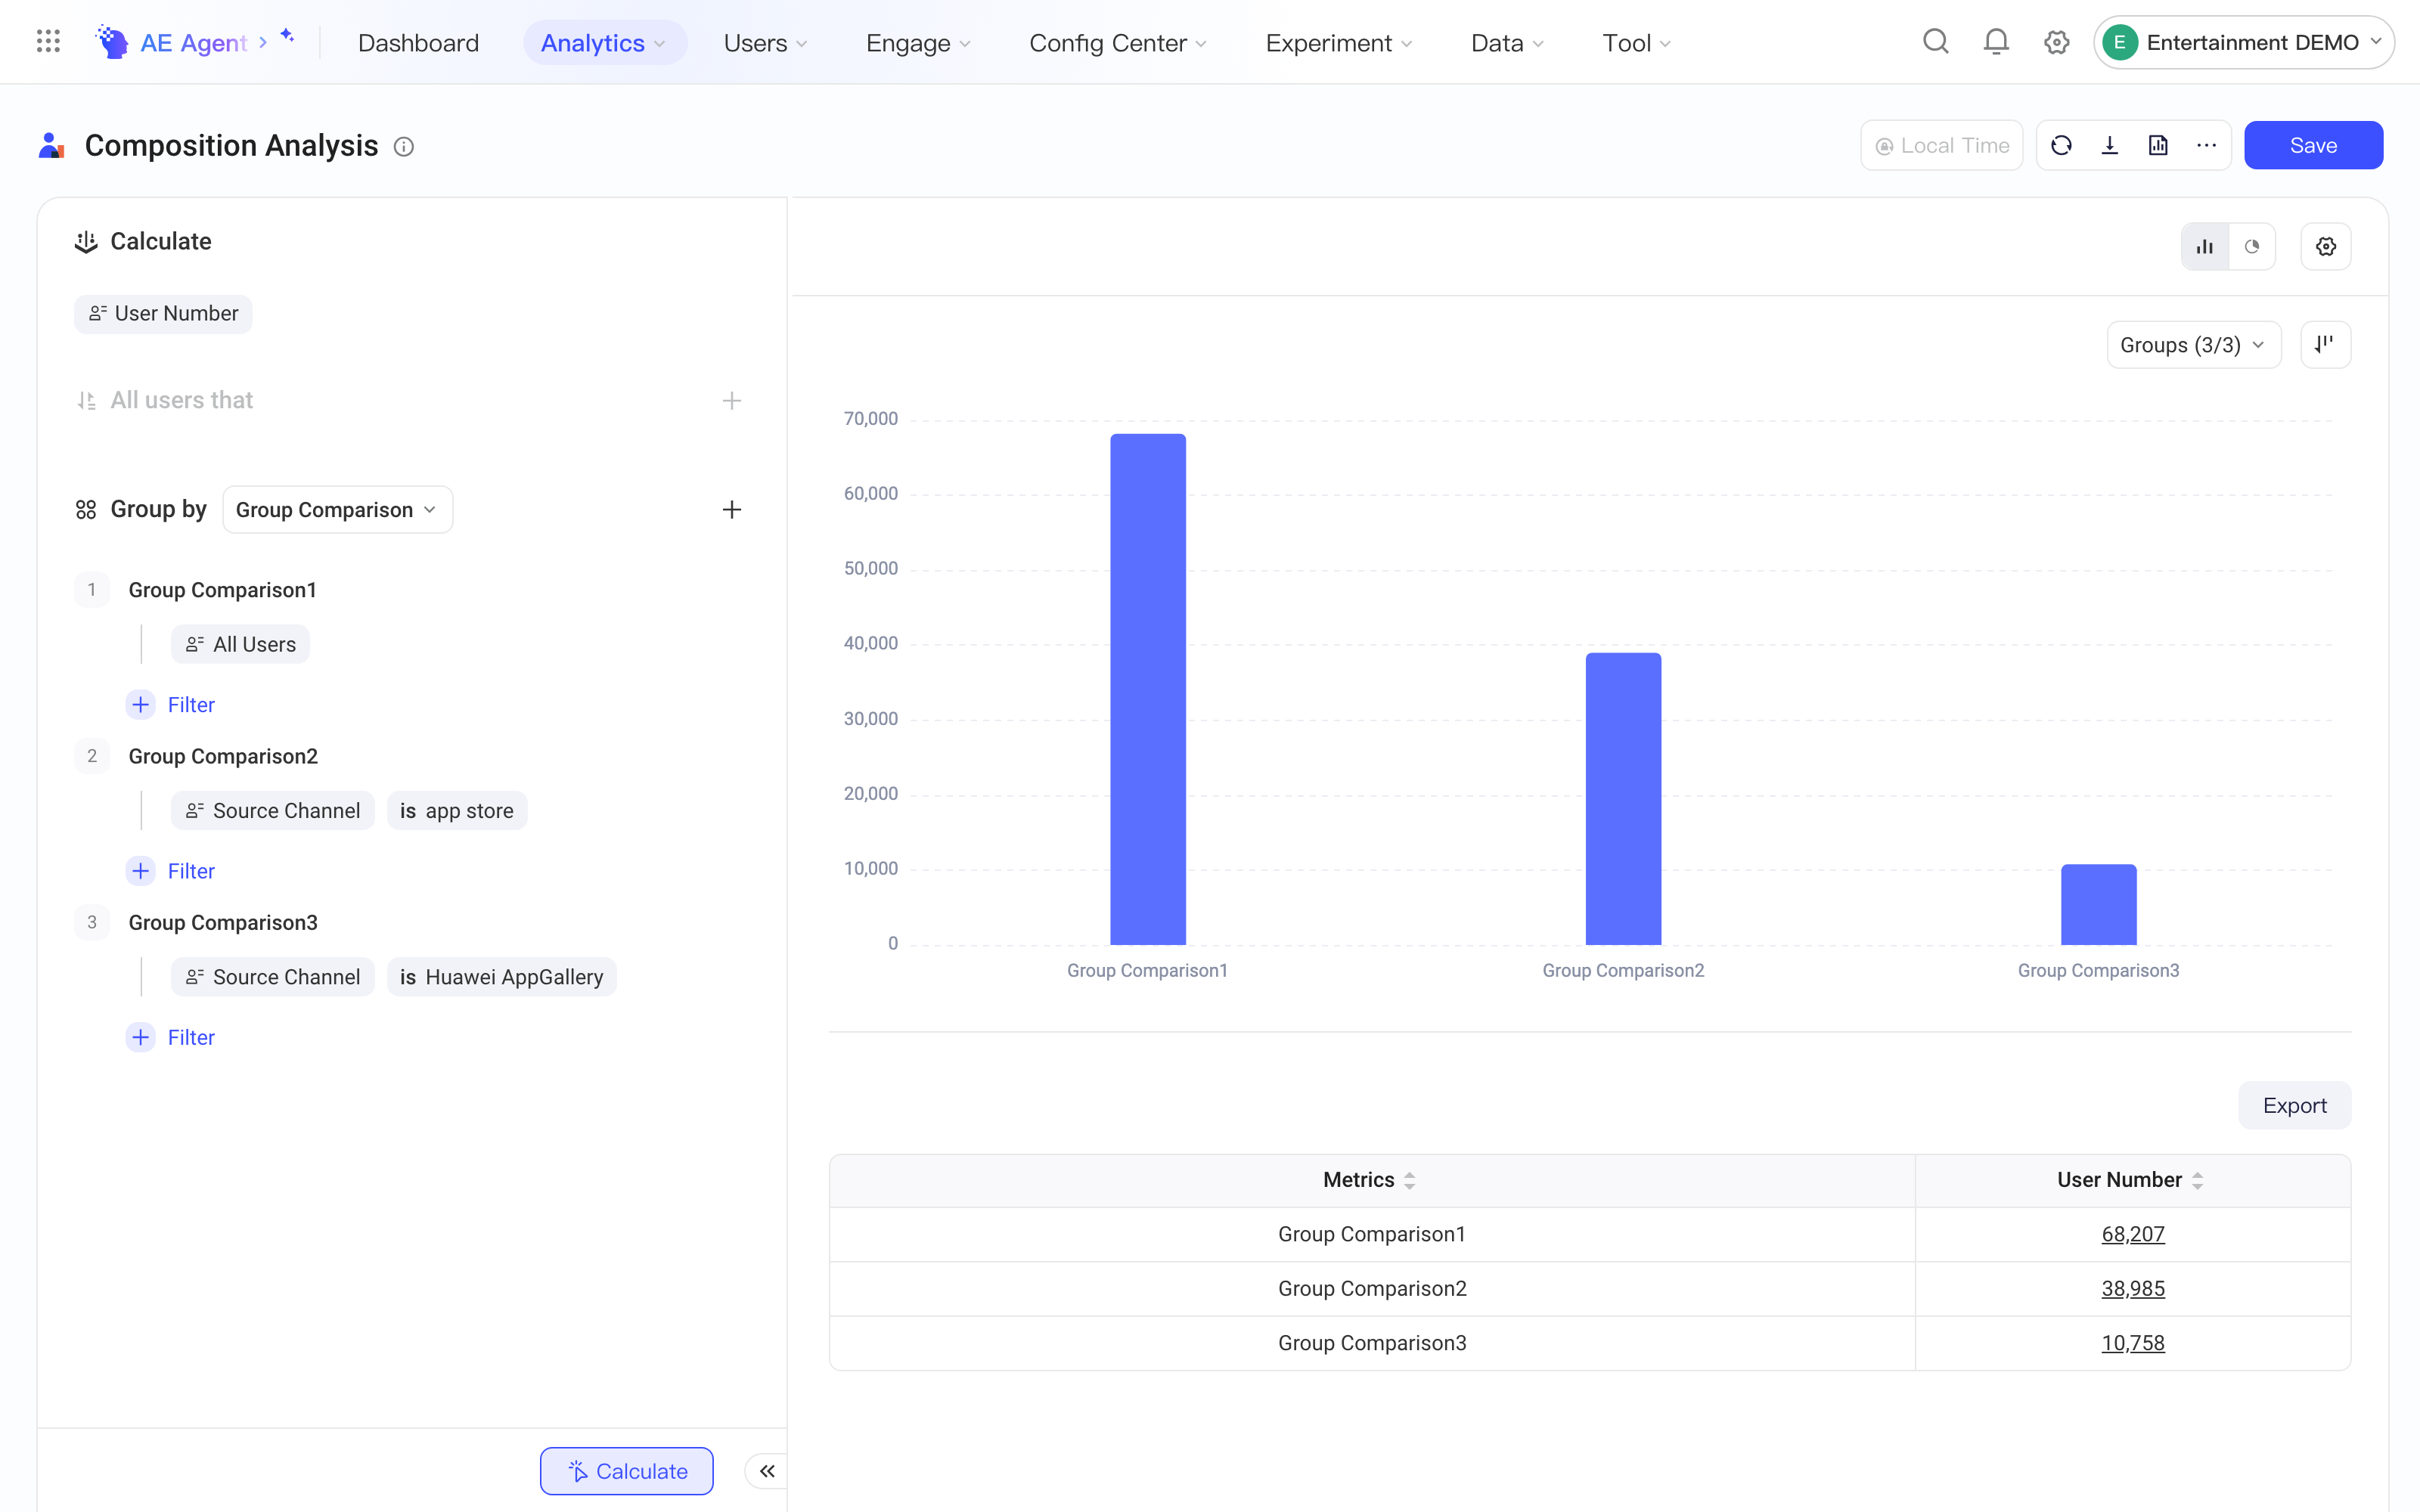2420x1512 pixels.
Task: Click the Group Comparison1 bar in chart
Action: point(1148,689)
